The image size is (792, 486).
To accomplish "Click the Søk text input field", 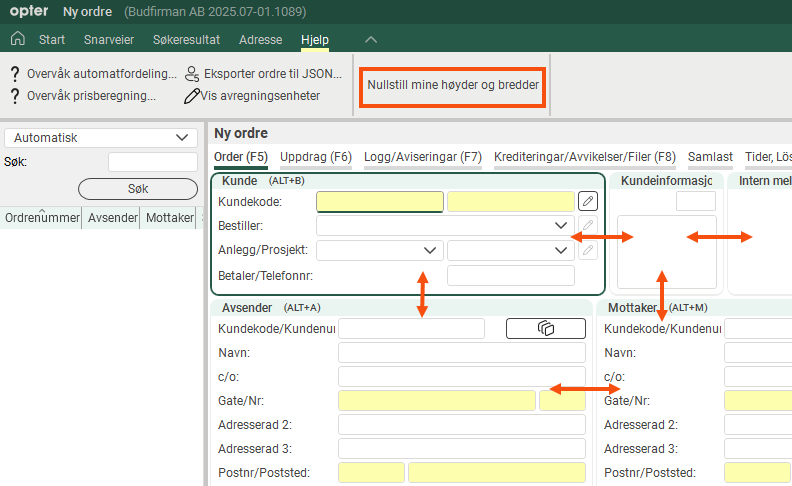I will point(152,162).
